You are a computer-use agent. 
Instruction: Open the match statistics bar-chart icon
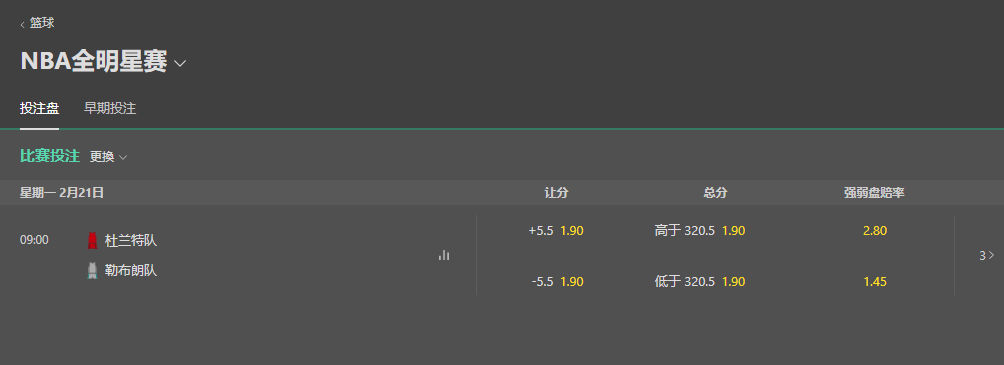pyautogui.click(x=444, y=256)
